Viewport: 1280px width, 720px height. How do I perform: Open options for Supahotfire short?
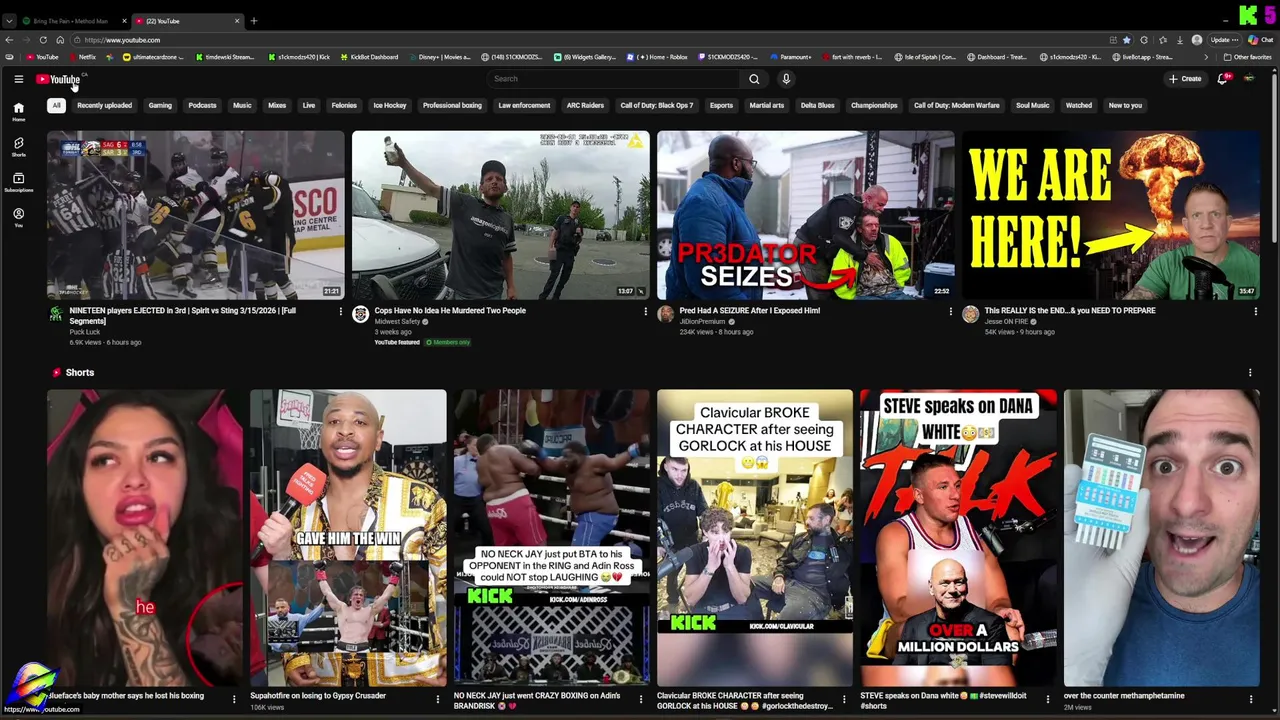[437, 699]
